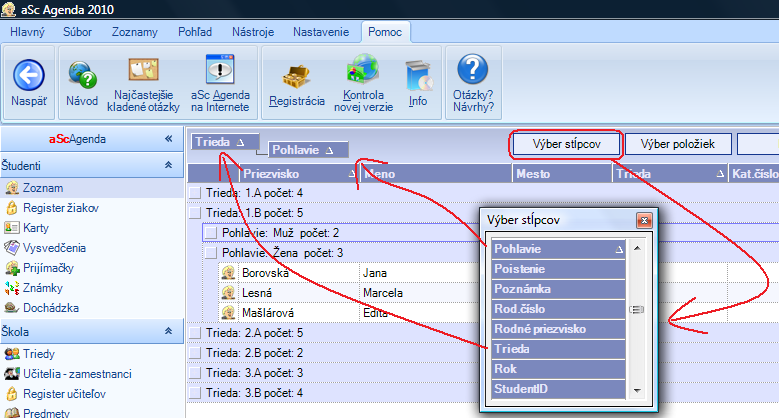Viewport: 779px width, 418px height.
Task: Collapse the aScAgenda sidebar panel
Action: coord(168,139)
